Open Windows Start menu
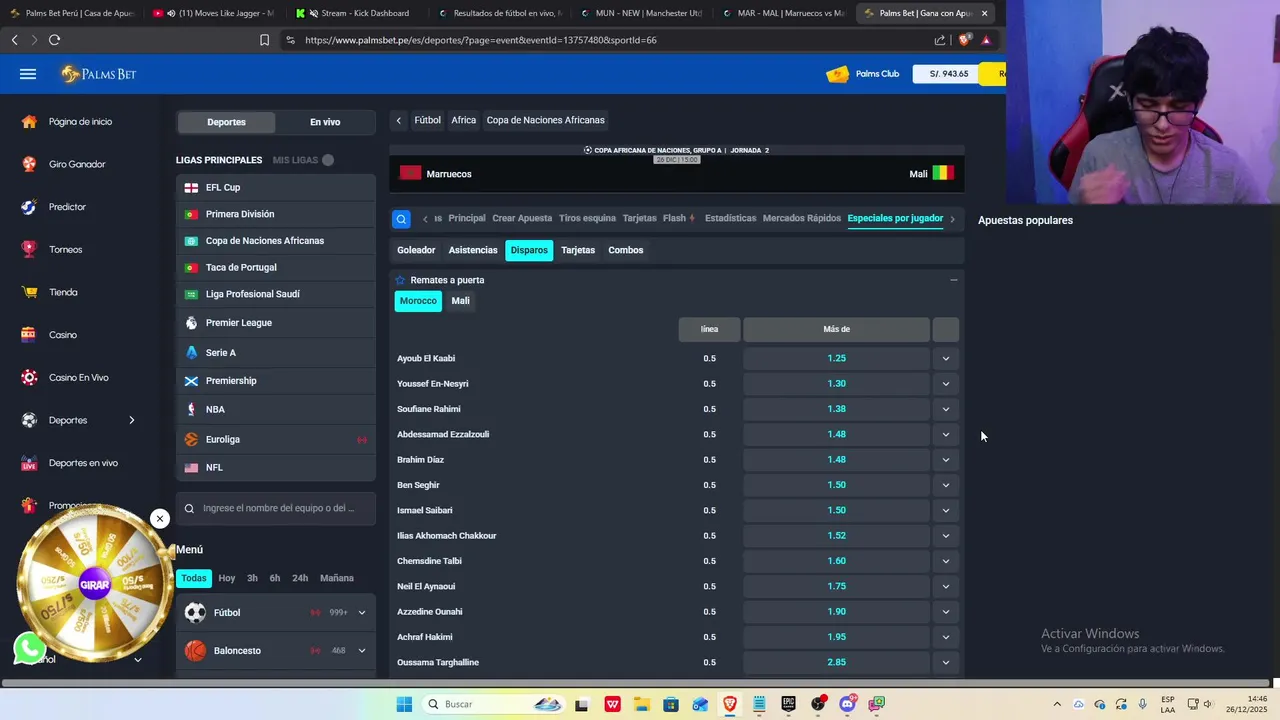This screenshot has width=1280, height=720. point(404,704)
